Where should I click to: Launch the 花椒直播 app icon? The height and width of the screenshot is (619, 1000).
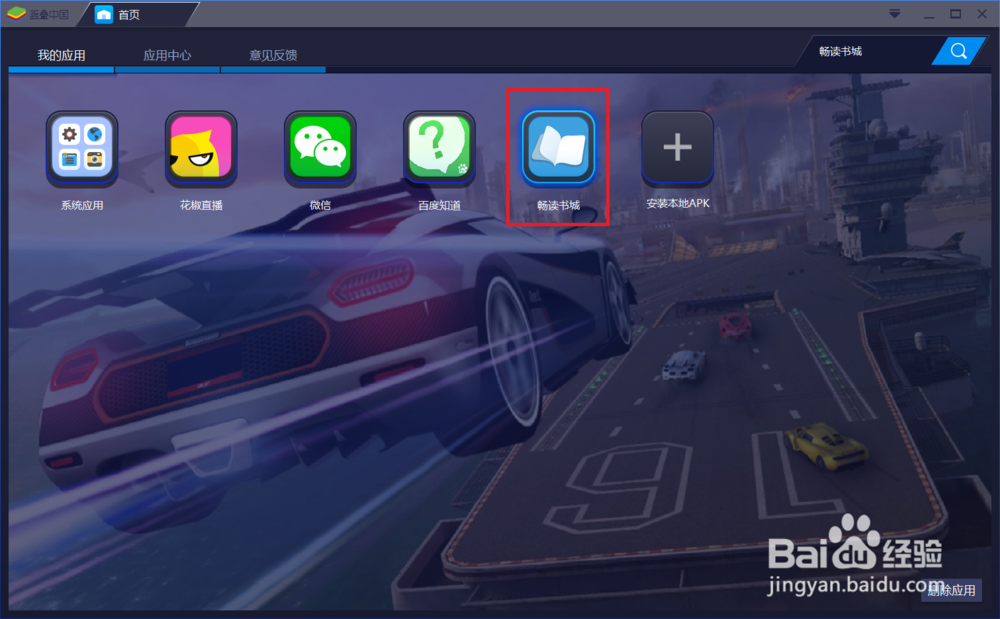[x=201, y=148]
